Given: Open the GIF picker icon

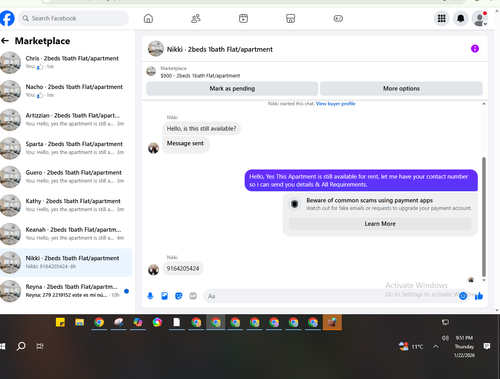Looking at the screenshot, I should pyautogui.click(x=193, y=296).
